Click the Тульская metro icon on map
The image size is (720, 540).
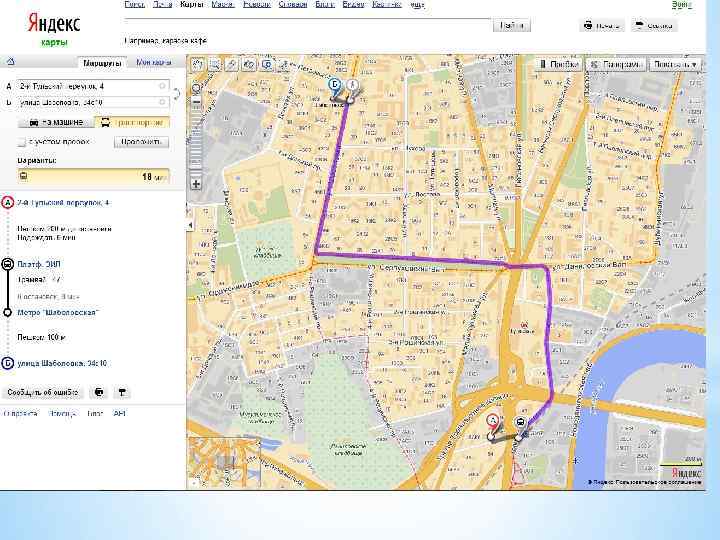[524, 324]
